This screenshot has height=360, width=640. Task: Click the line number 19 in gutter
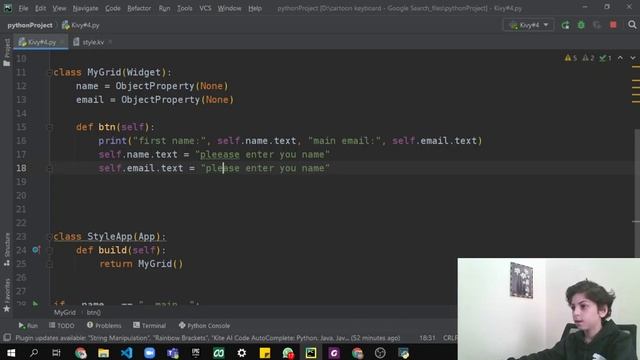tap(21, 182)
